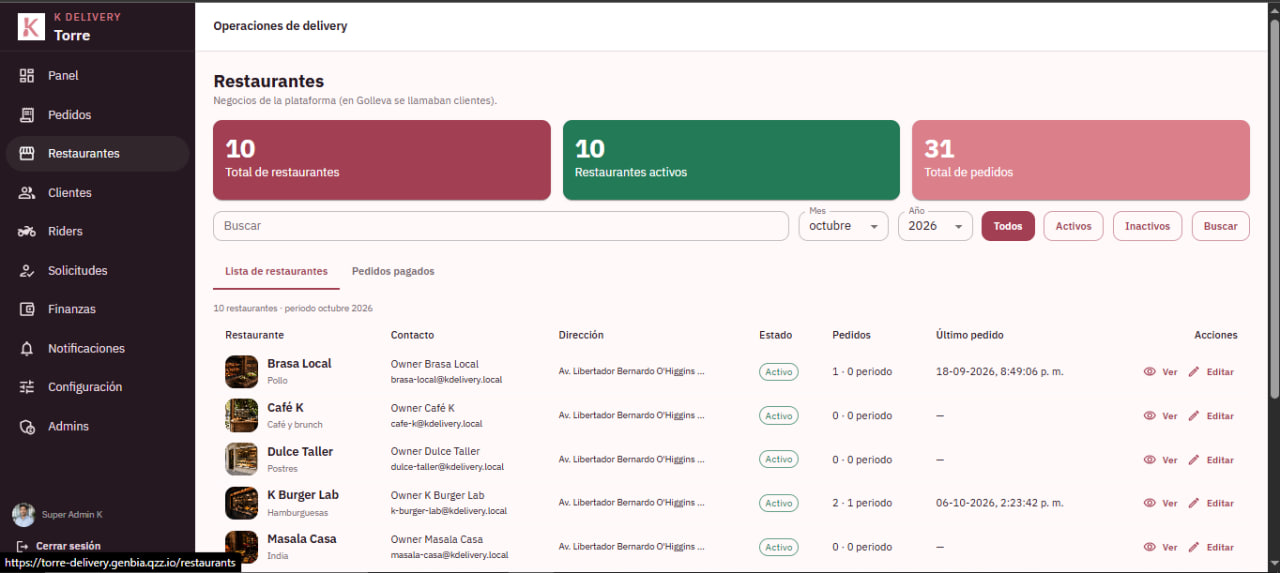The width and height of the screenshot is (1280, 573).
Task: Click the pencil icon for Masala Casa
Action: coord(1193,547)
